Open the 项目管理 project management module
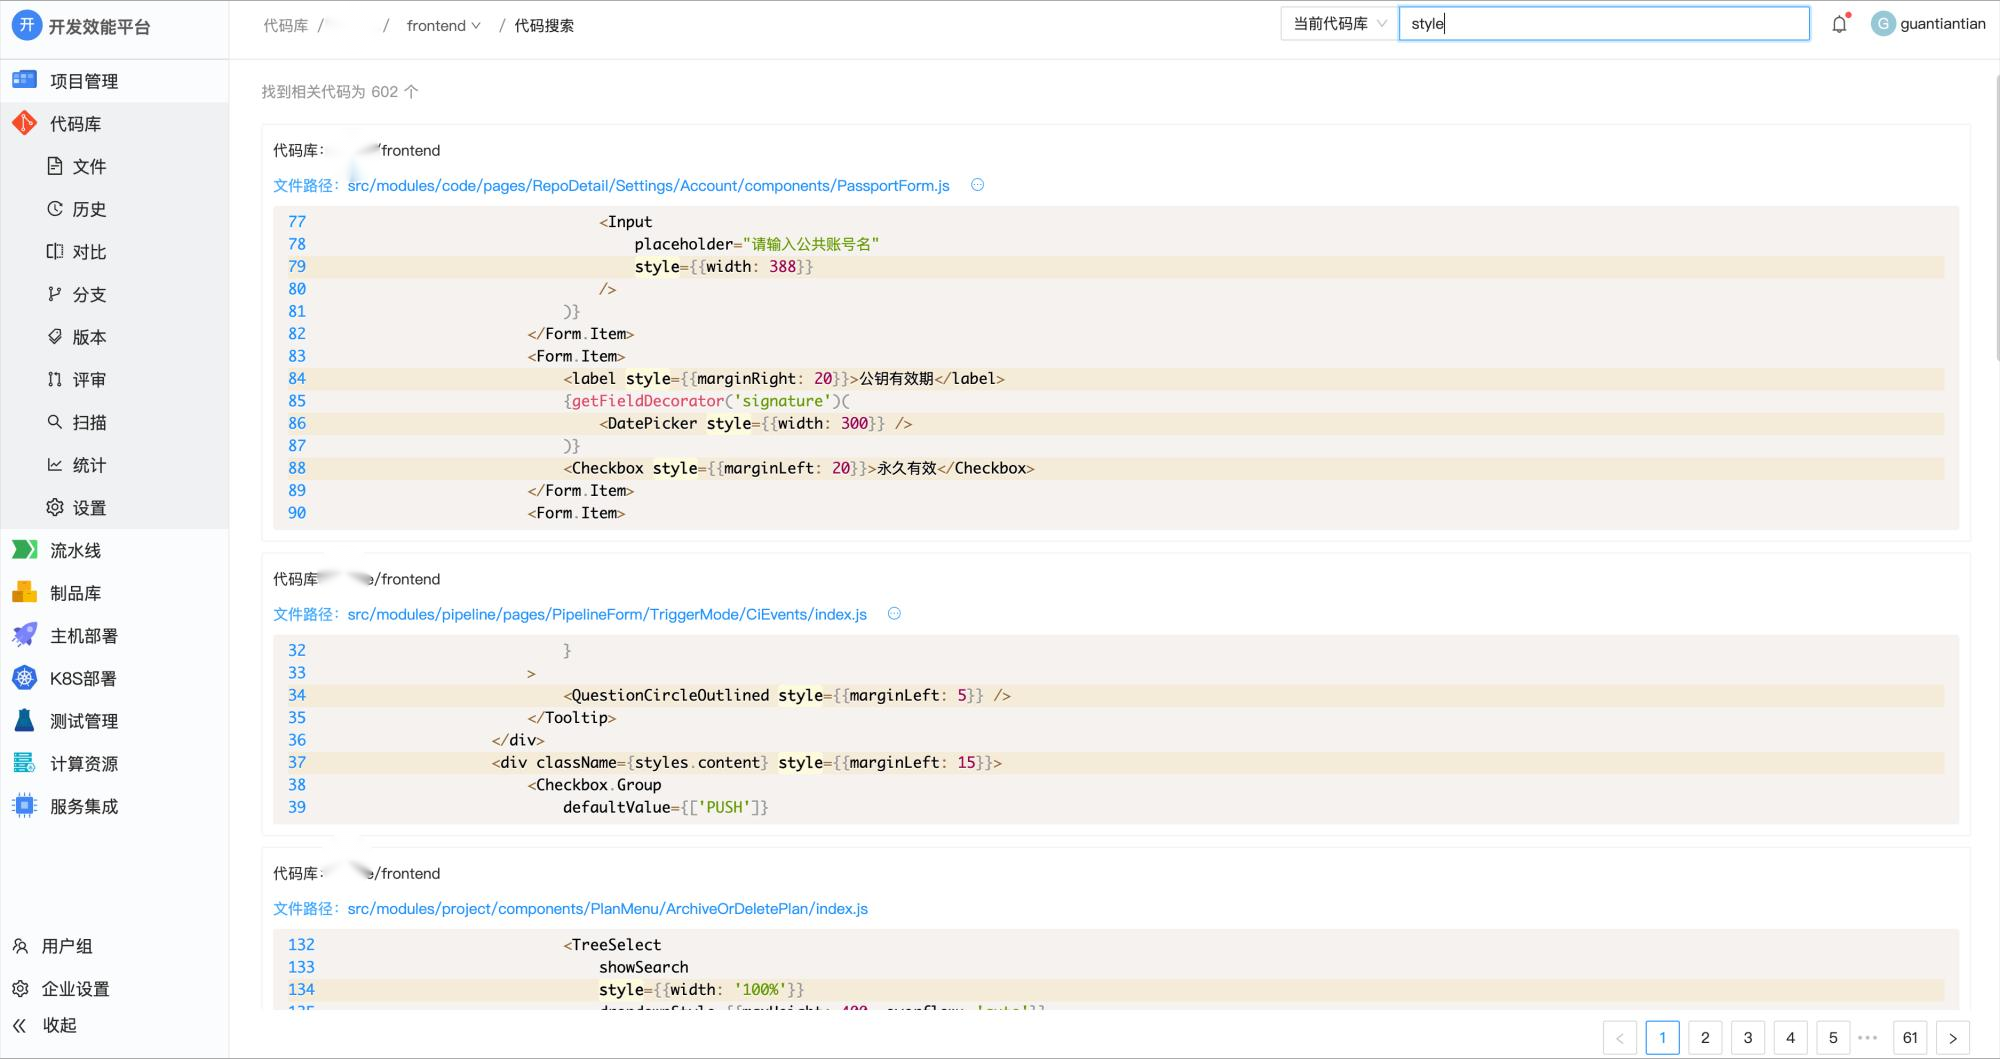 click(83, 81)
